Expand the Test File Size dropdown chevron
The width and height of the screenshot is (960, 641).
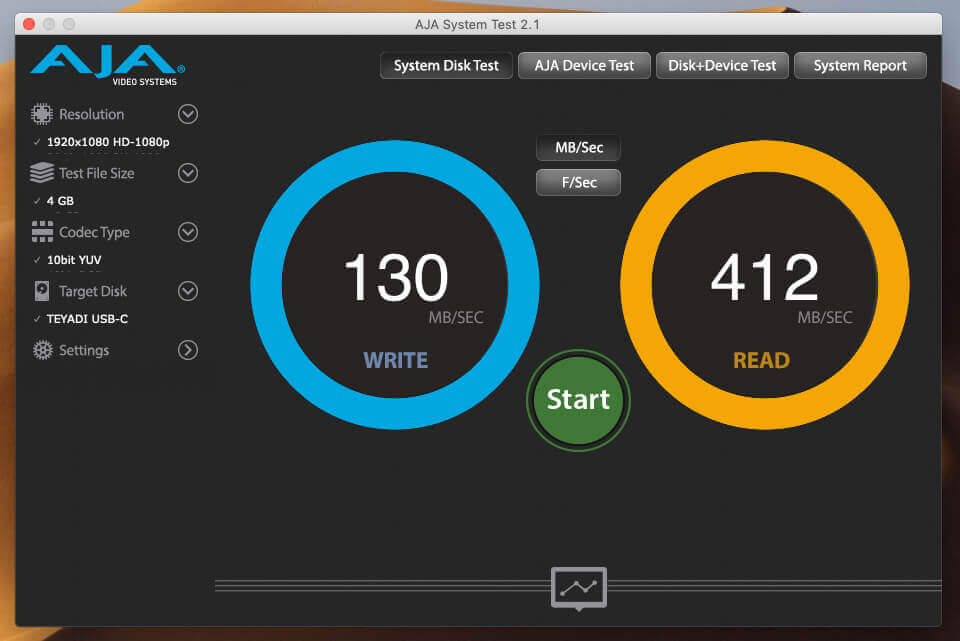(188, 173)
